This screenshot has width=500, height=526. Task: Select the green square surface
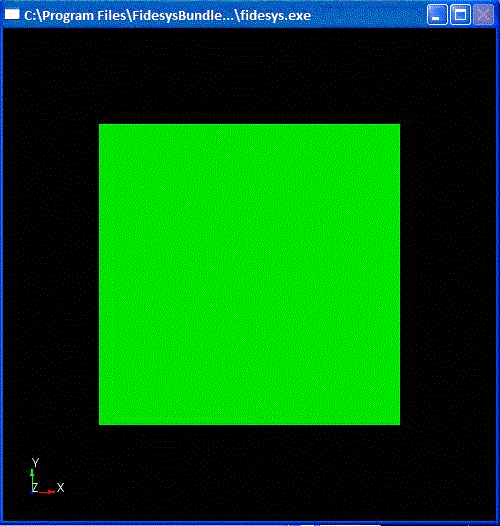point(249,274)
